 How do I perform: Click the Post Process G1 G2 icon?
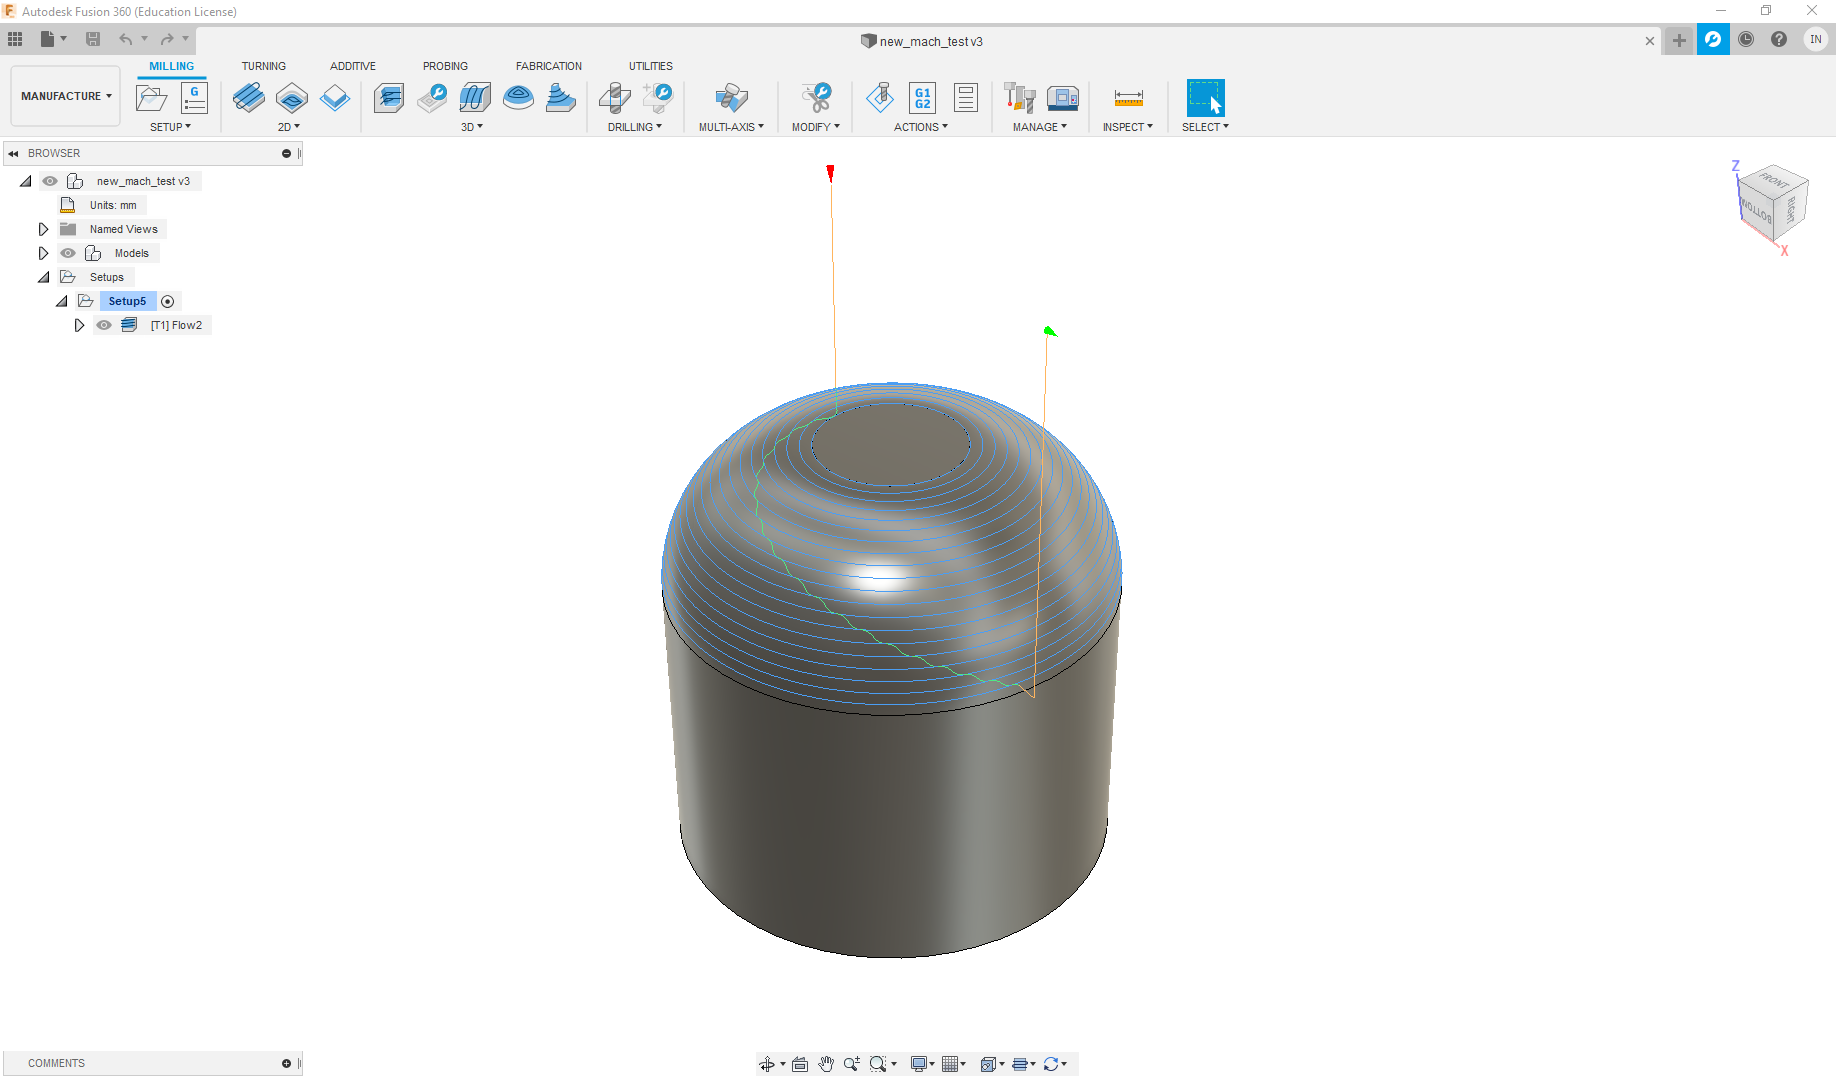click(922, 98)
